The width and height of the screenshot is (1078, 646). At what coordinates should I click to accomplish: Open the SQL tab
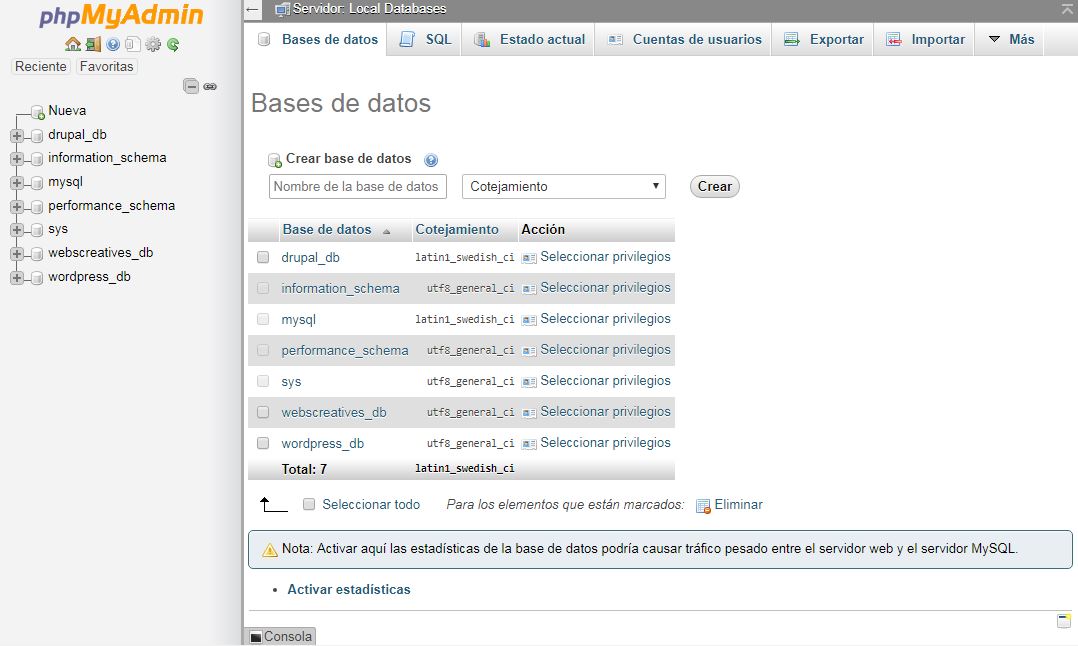tap(426, 39)
